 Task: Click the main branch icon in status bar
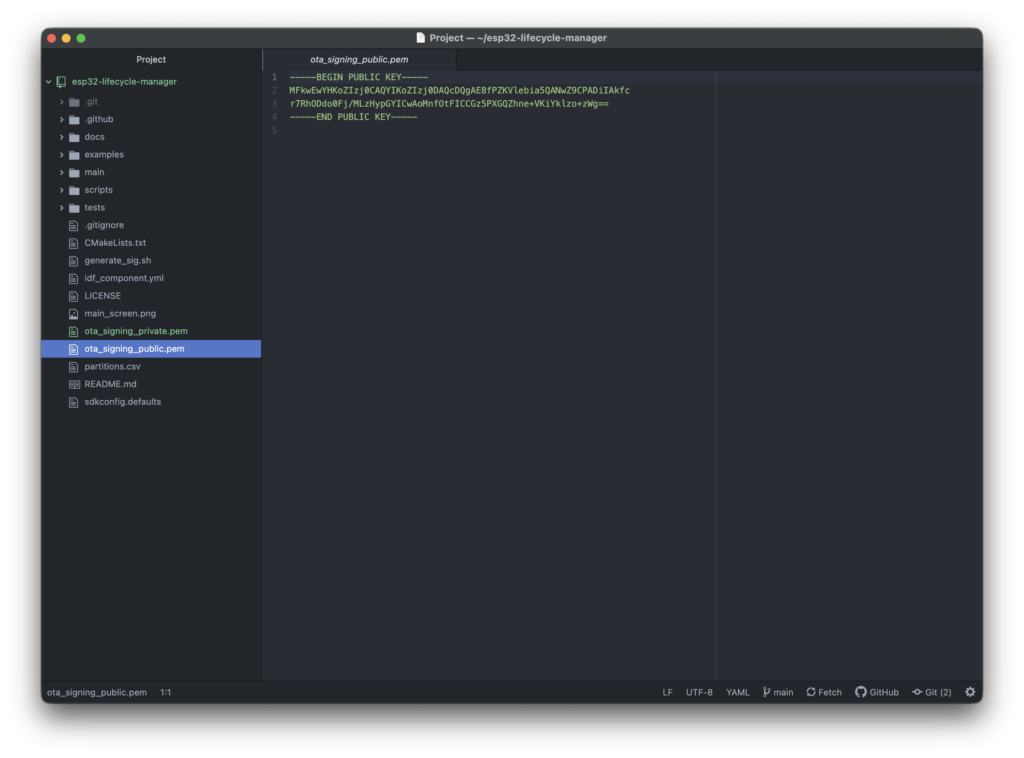(767, 692)
